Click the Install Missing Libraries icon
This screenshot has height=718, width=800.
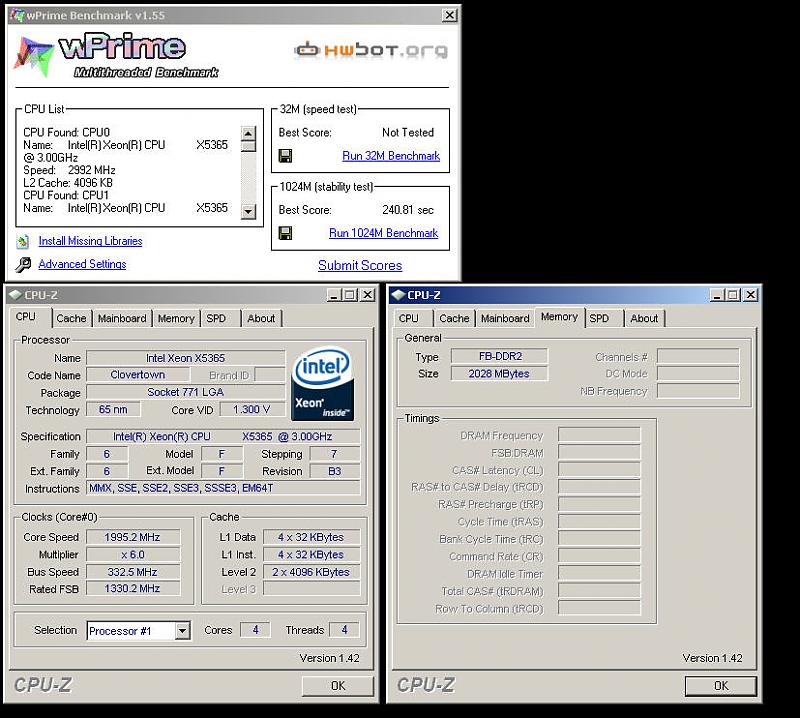pos(22,241)
